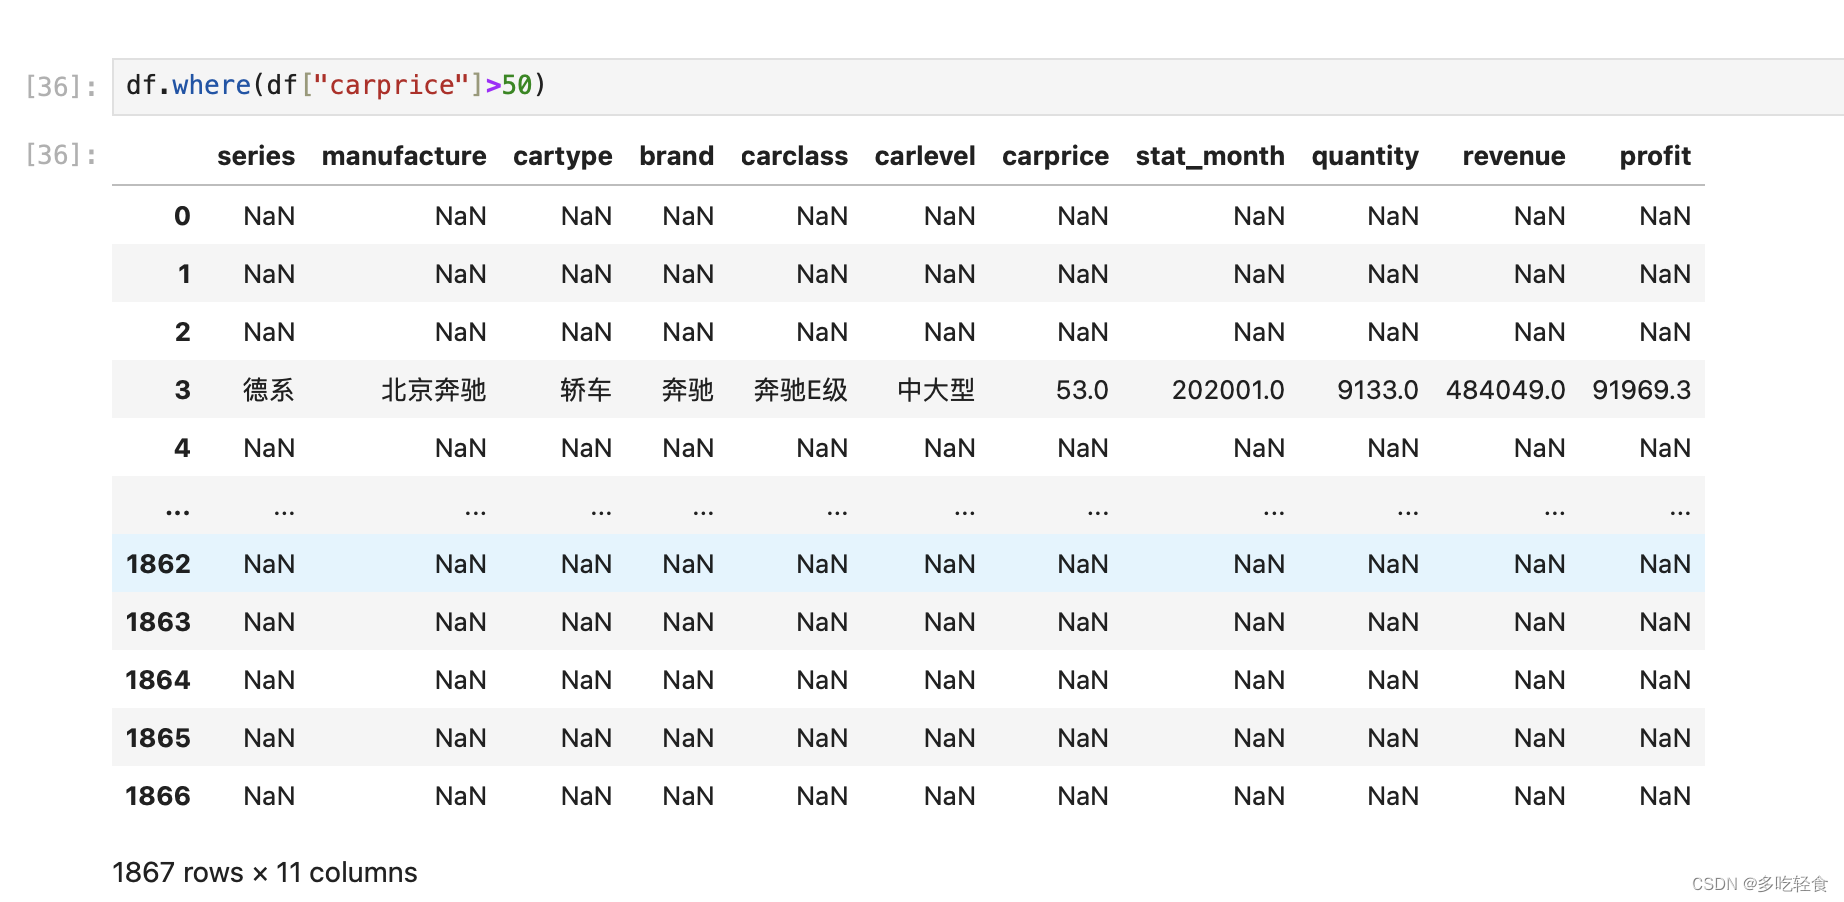Click the profit value 91969.3
Viewport: 1844px width, 902px height.
click(x=1641, y=390)
